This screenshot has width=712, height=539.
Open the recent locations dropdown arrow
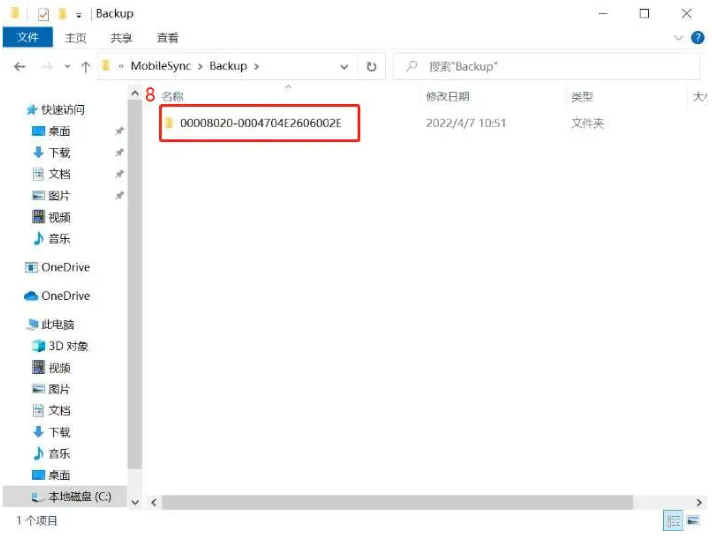coord(67,67)
